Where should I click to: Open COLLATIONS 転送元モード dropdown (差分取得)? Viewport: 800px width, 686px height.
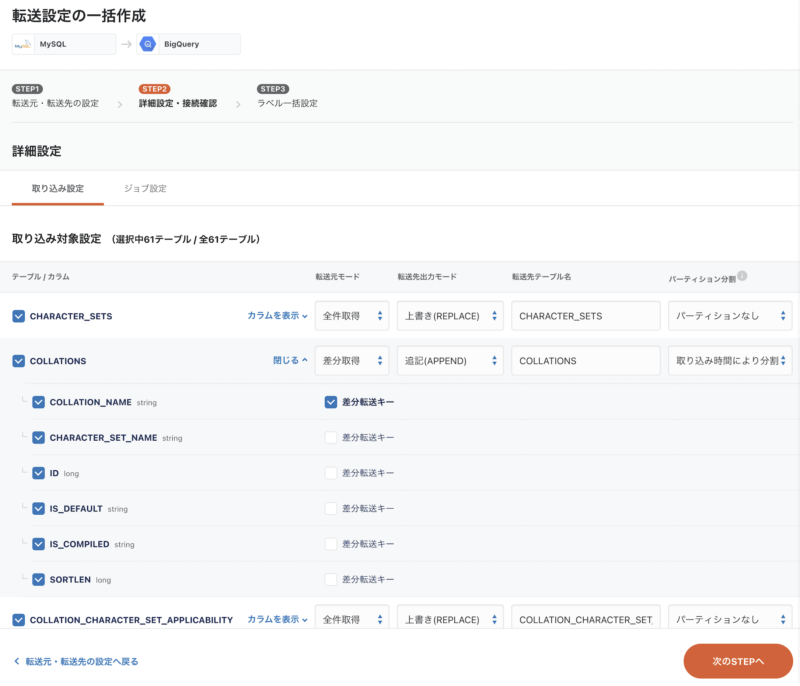[x=351, y=361]
